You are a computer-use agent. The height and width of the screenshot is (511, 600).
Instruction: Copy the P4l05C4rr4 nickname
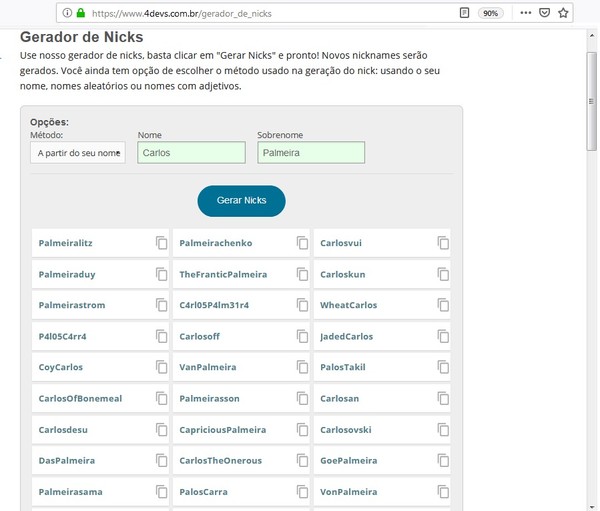coord(161,336)
